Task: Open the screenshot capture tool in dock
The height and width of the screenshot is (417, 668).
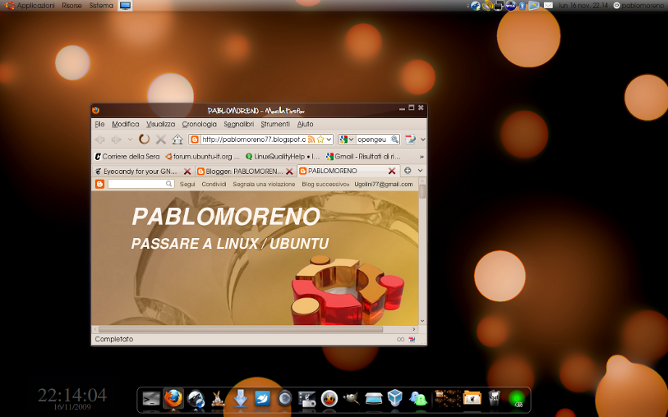Action: tap(307, 399)
